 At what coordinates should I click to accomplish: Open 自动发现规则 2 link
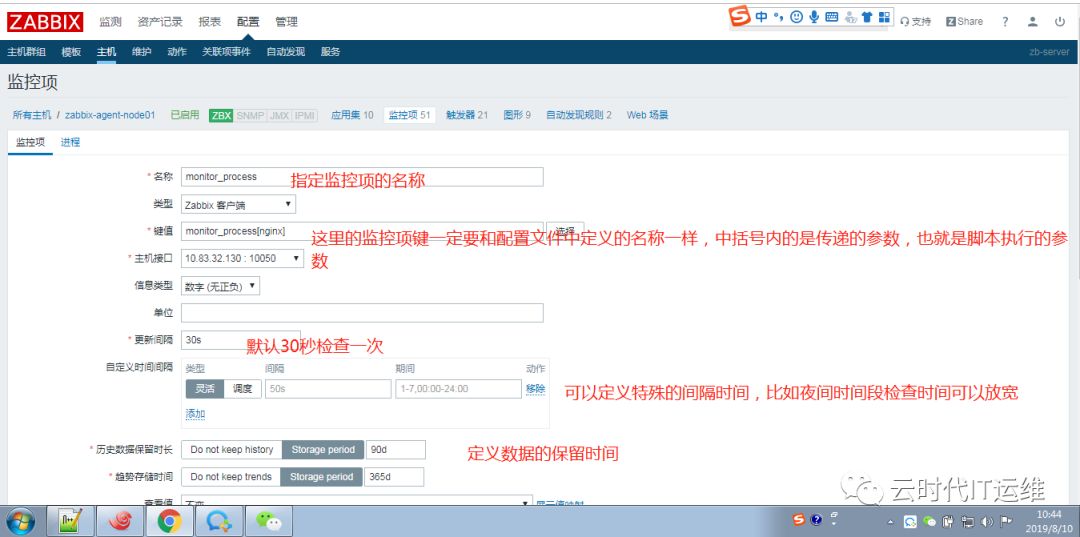click(x=579, y=115)
